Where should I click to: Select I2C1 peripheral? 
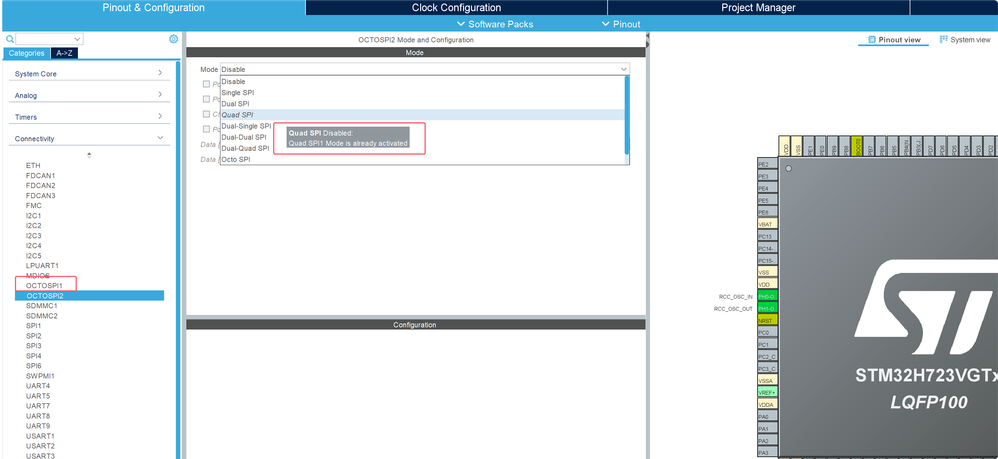34,216
